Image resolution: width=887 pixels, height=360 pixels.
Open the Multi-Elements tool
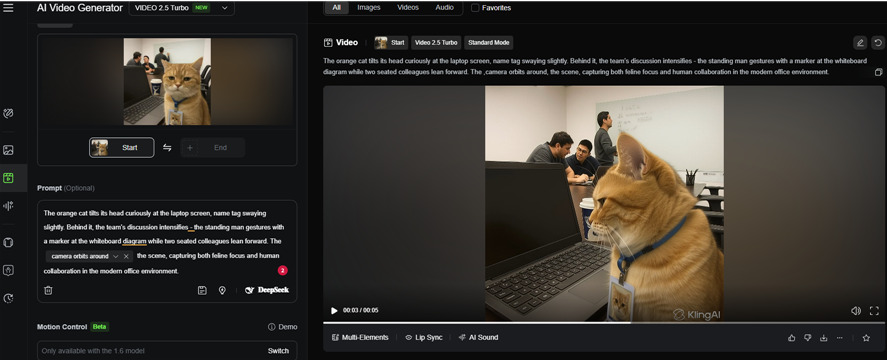360,337
